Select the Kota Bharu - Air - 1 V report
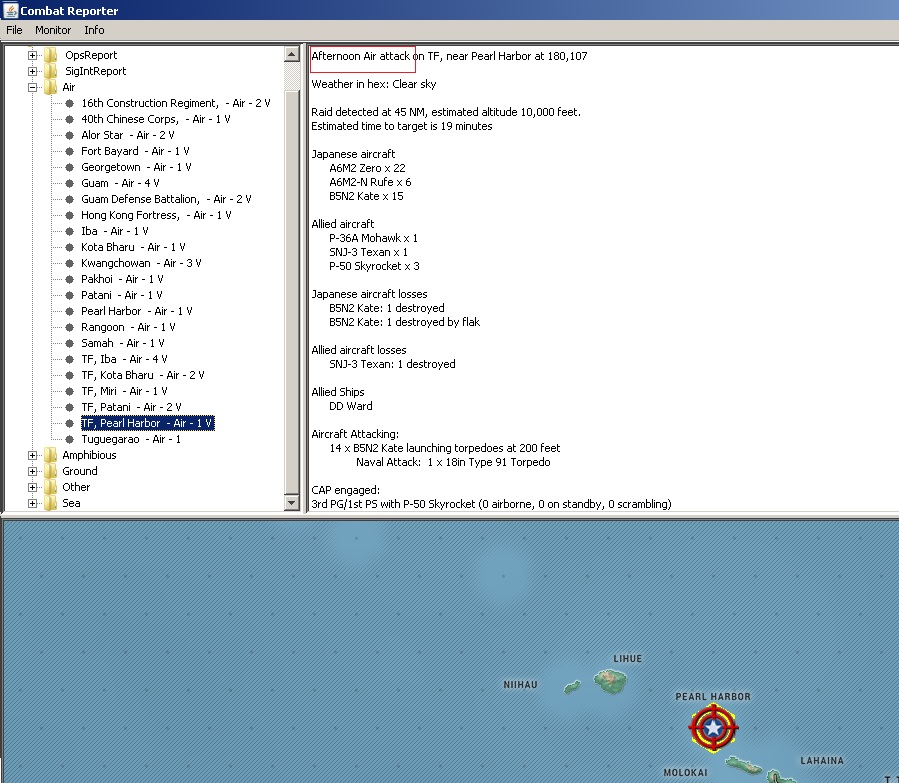Image resolution: width=899 pixels, height=783 pixels. pos(133,248)
